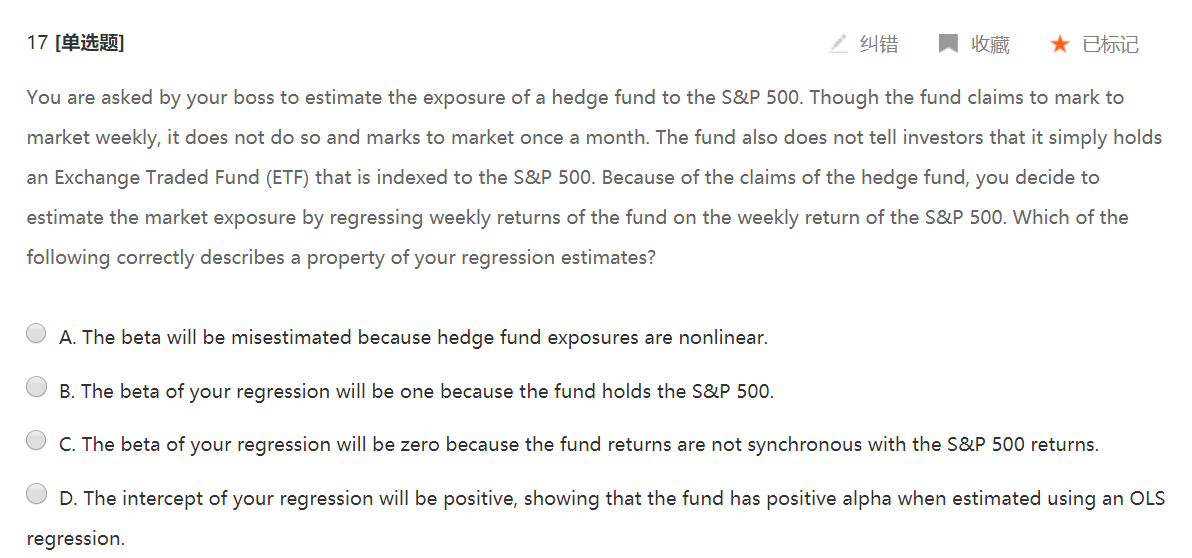Click the 纠错 text link
Screen dimensions: 1192x558
(x=879, y=44)
